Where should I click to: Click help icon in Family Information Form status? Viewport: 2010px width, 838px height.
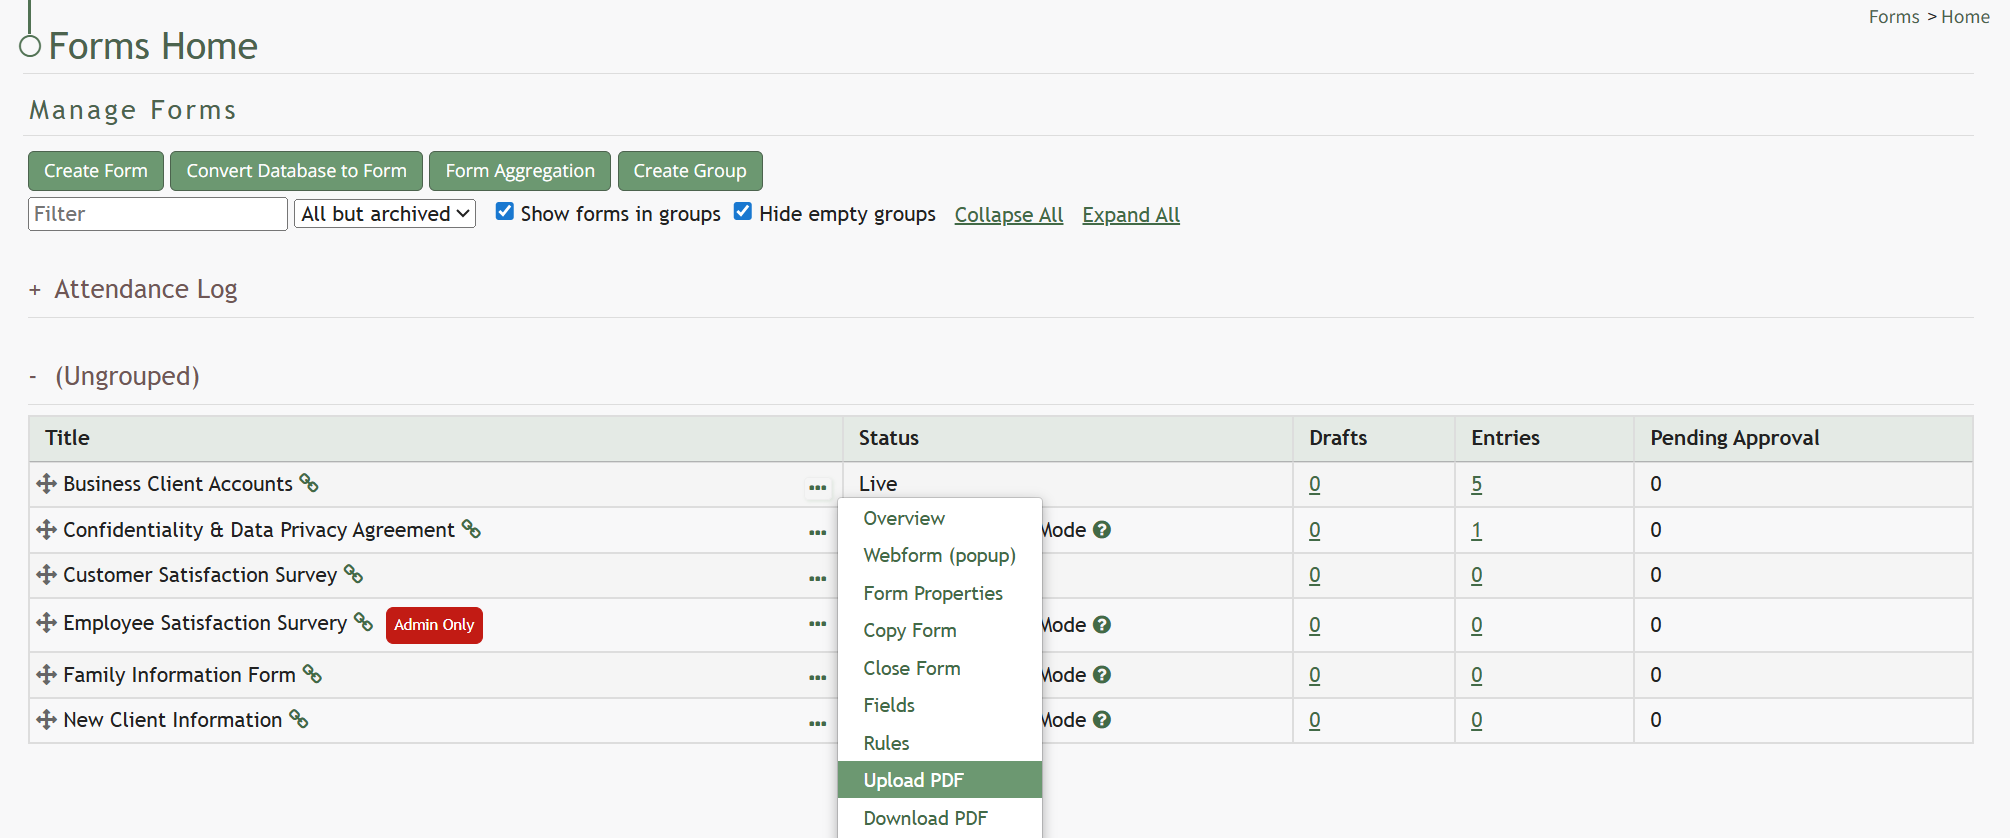click(x=1102, y=675)
